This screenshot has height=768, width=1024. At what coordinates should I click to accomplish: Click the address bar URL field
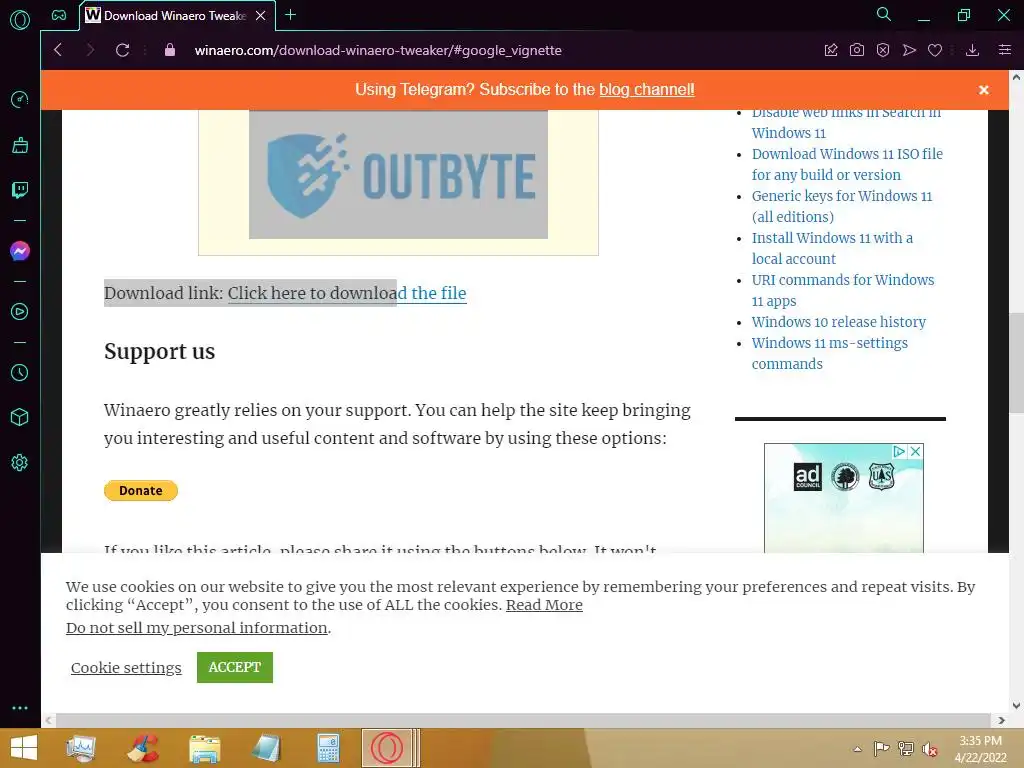coord(377,50)
